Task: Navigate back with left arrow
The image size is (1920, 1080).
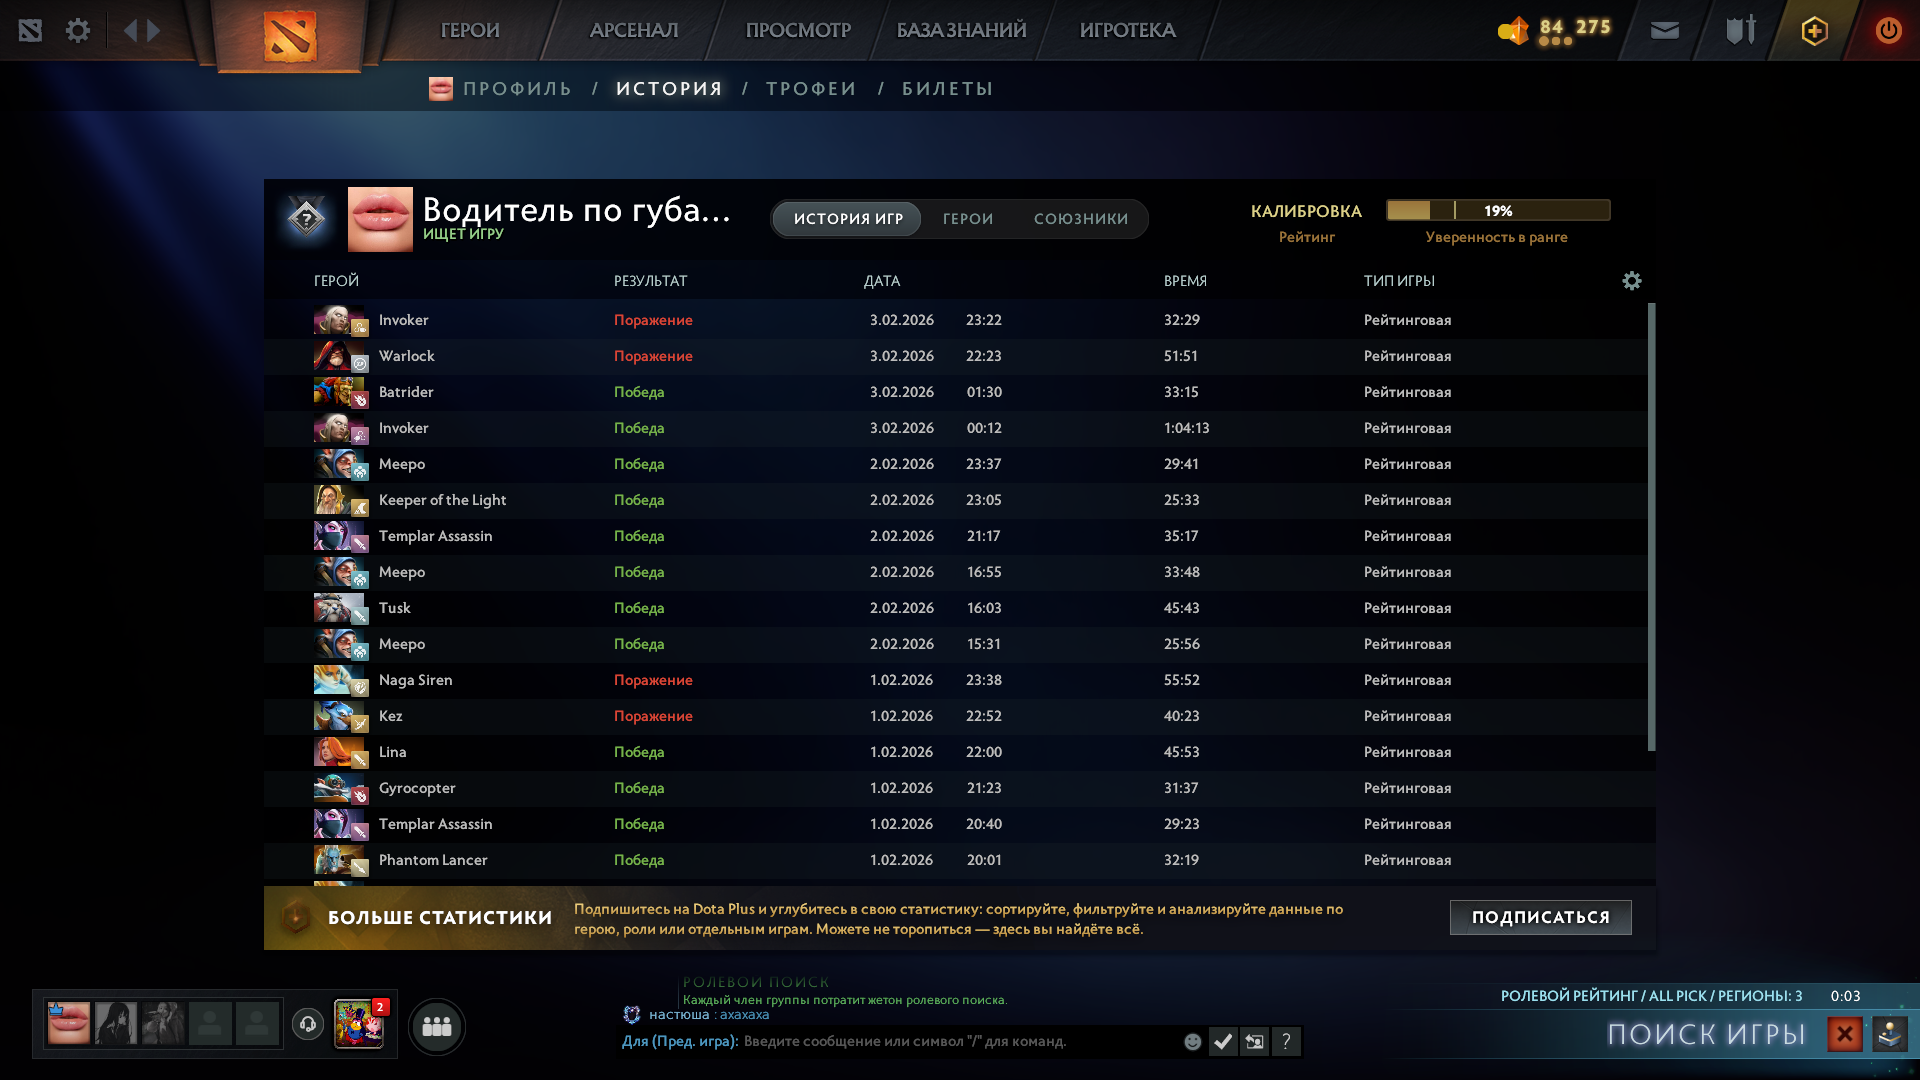Action: pos(130,30)
